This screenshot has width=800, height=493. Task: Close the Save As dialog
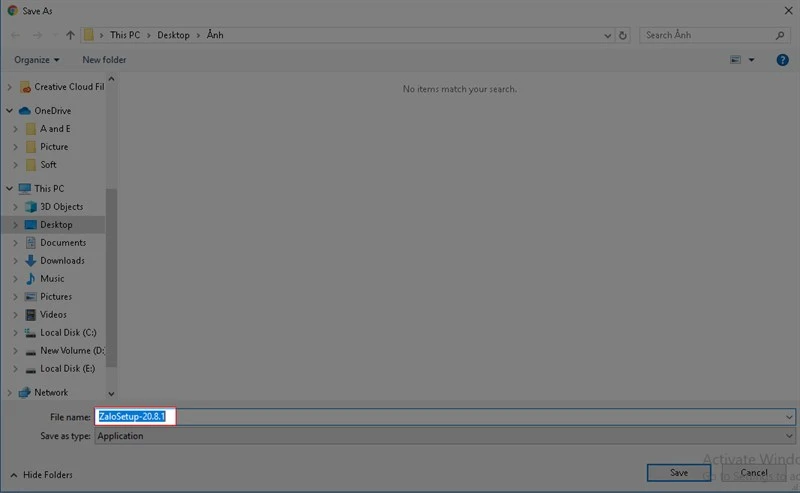[x=788, y=11]
